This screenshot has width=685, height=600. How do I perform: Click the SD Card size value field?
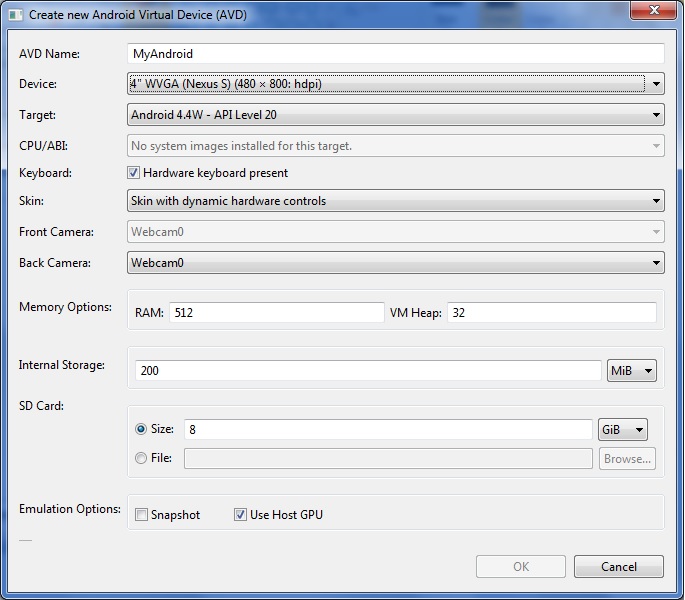[388, 429]
